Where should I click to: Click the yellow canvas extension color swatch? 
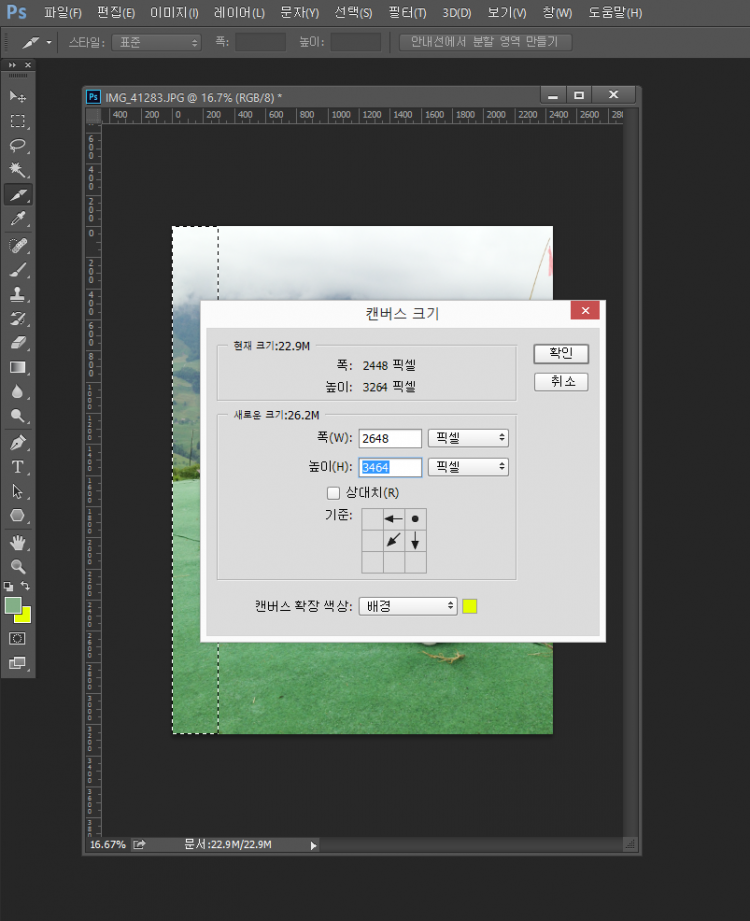[x=470, y=606]
